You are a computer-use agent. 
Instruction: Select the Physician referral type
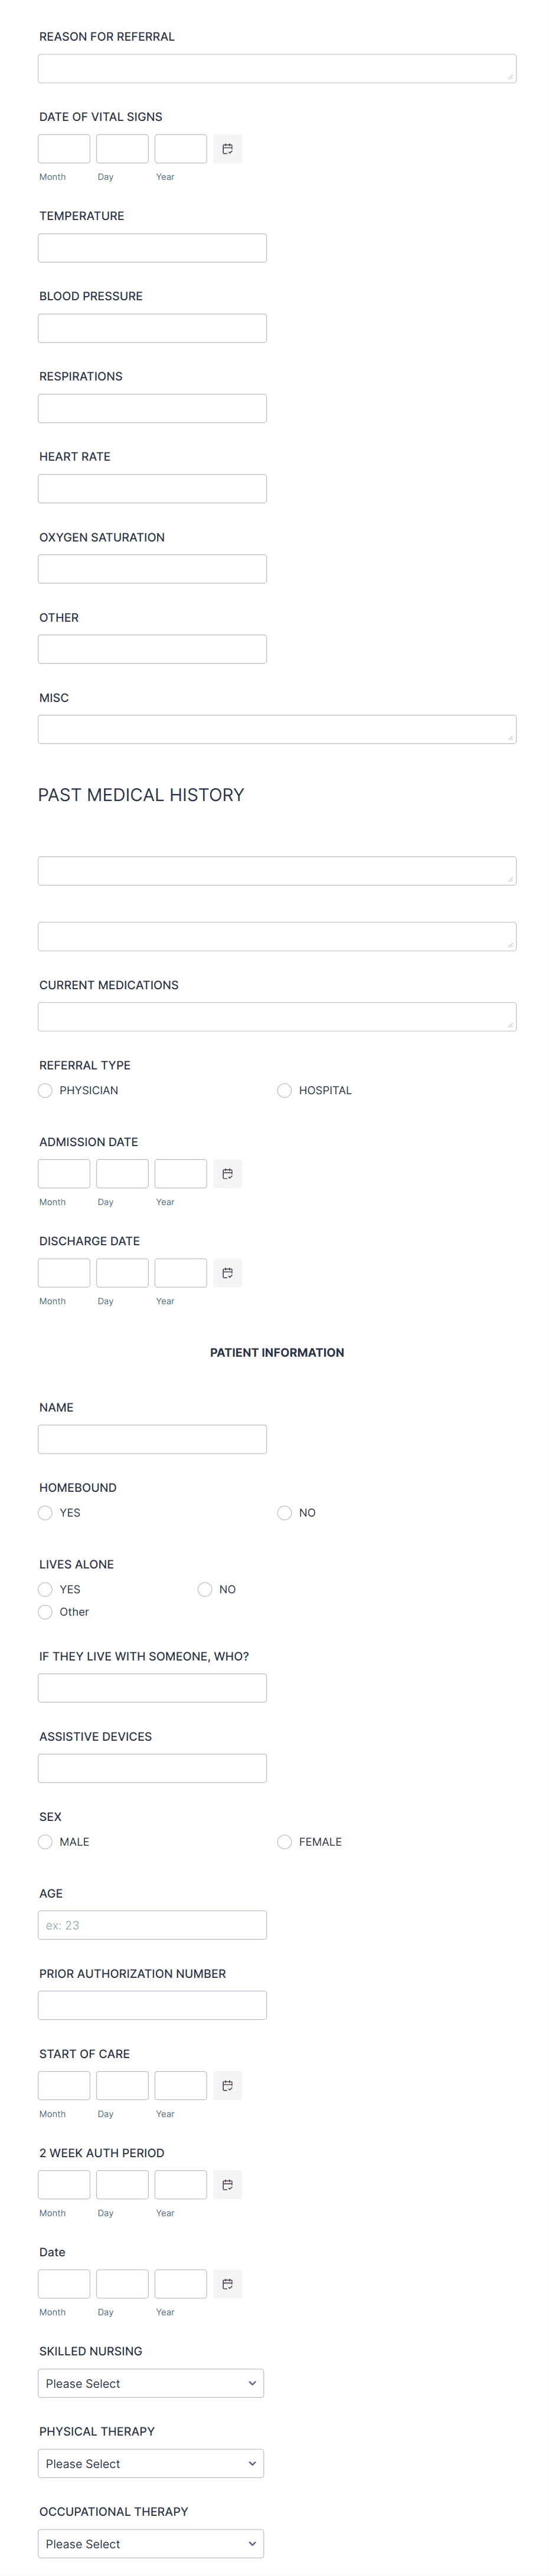(45, 1090)
